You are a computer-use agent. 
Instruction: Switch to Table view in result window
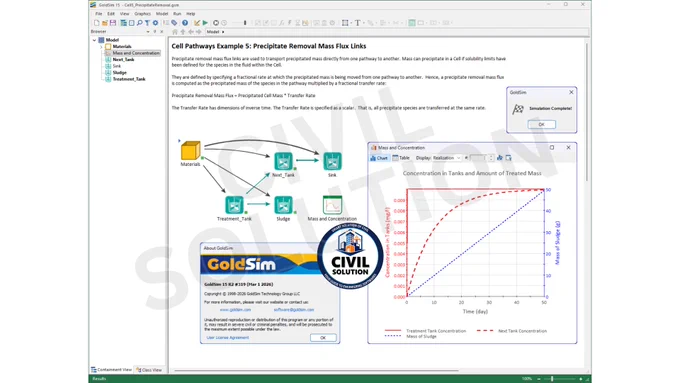point(401,158)
